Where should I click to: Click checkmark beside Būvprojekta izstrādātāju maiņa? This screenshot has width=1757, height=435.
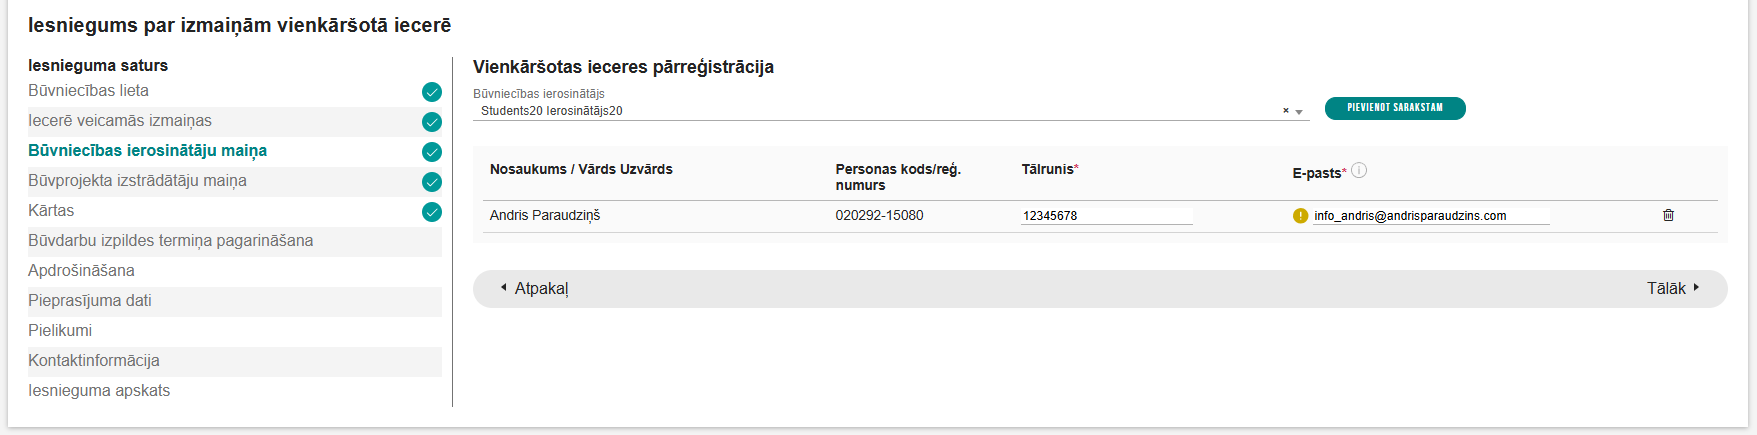point(432,182)
